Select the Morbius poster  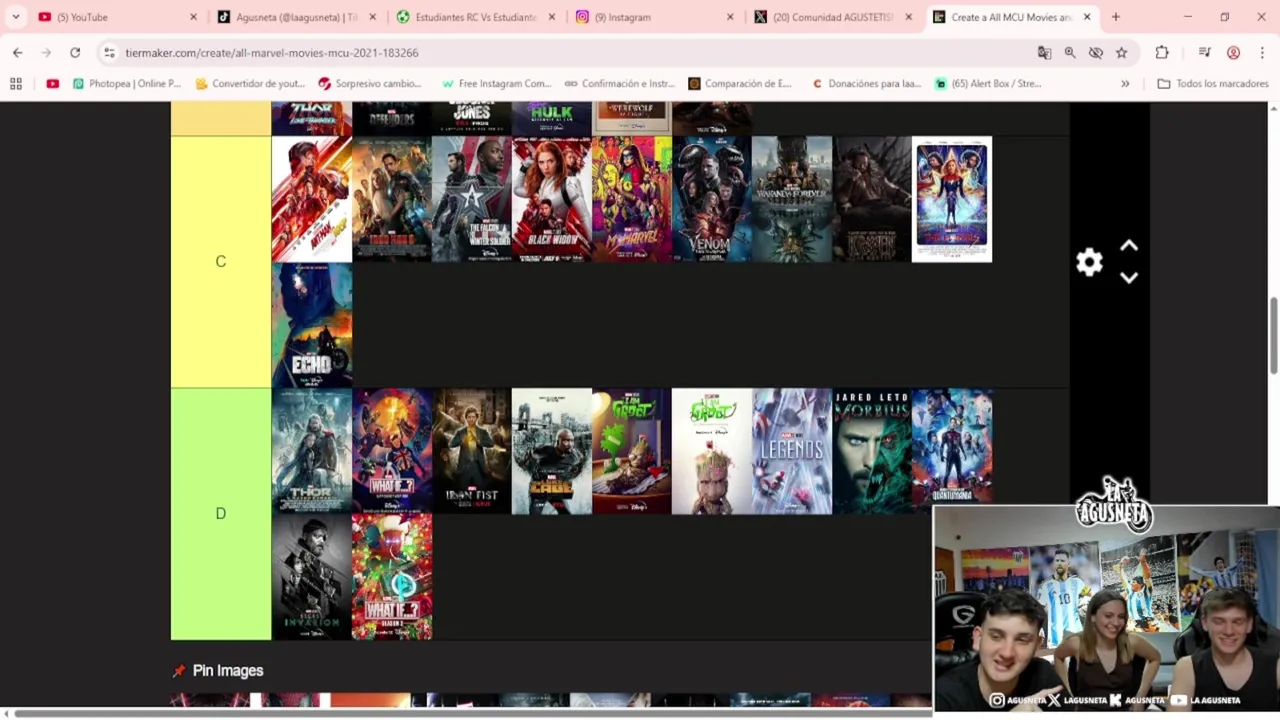click(x=872, y=451)
